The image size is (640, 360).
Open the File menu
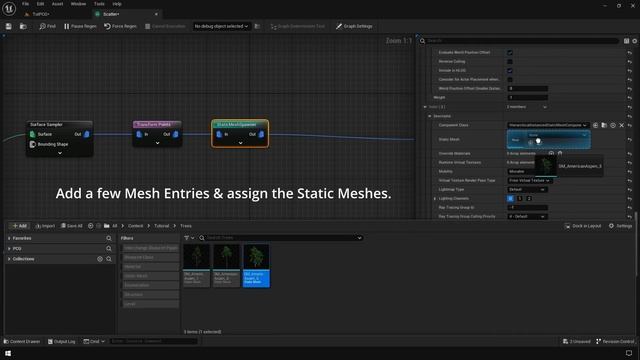tap(25, 4)
